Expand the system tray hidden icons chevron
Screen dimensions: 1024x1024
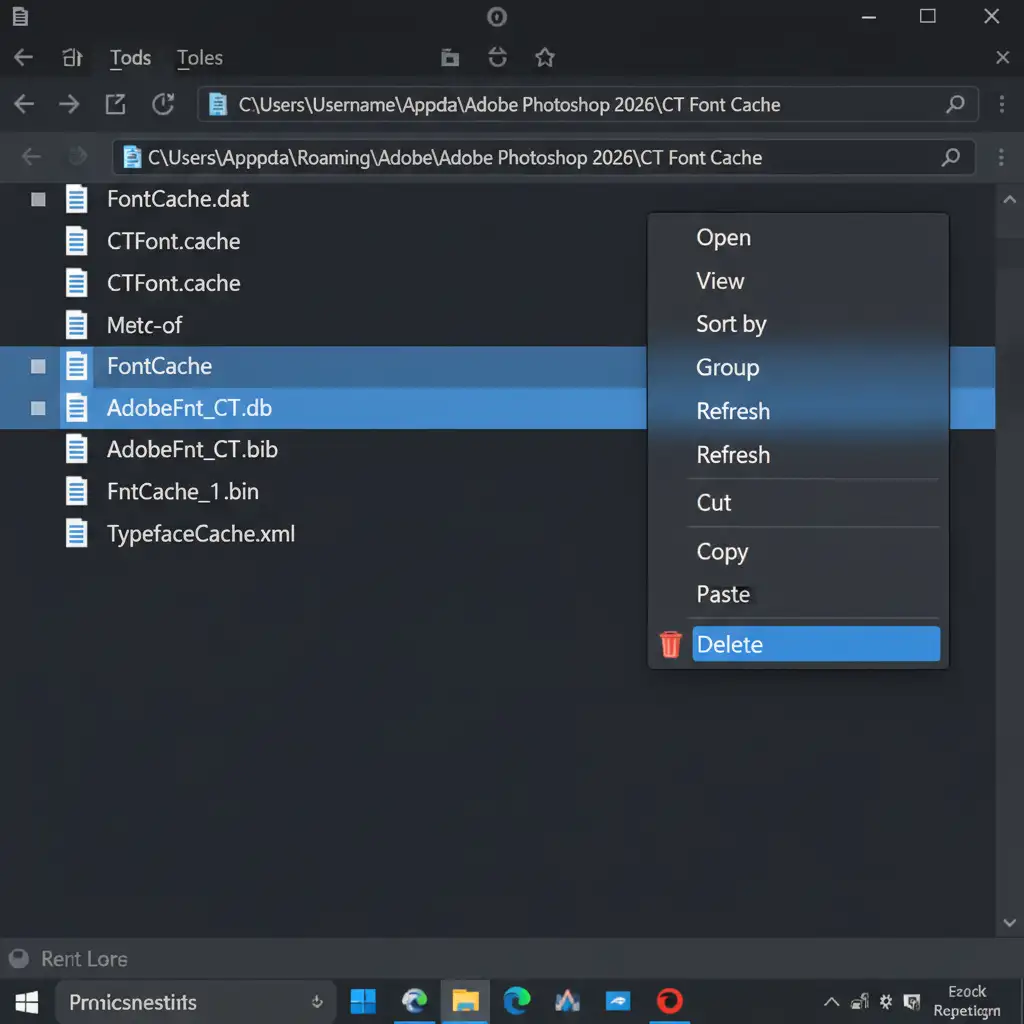point(831,1001)
